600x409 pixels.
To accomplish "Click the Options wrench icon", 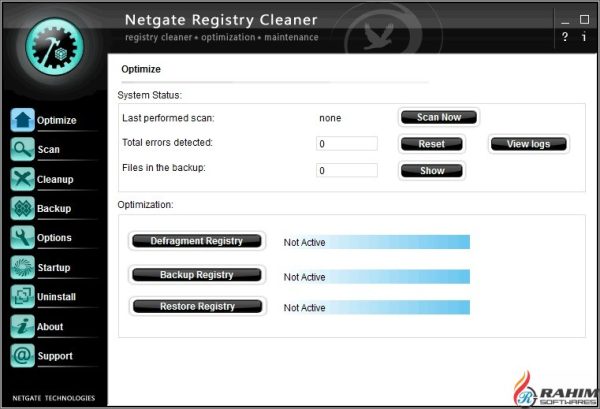I will pyautogui.click(x=22, y=238).
